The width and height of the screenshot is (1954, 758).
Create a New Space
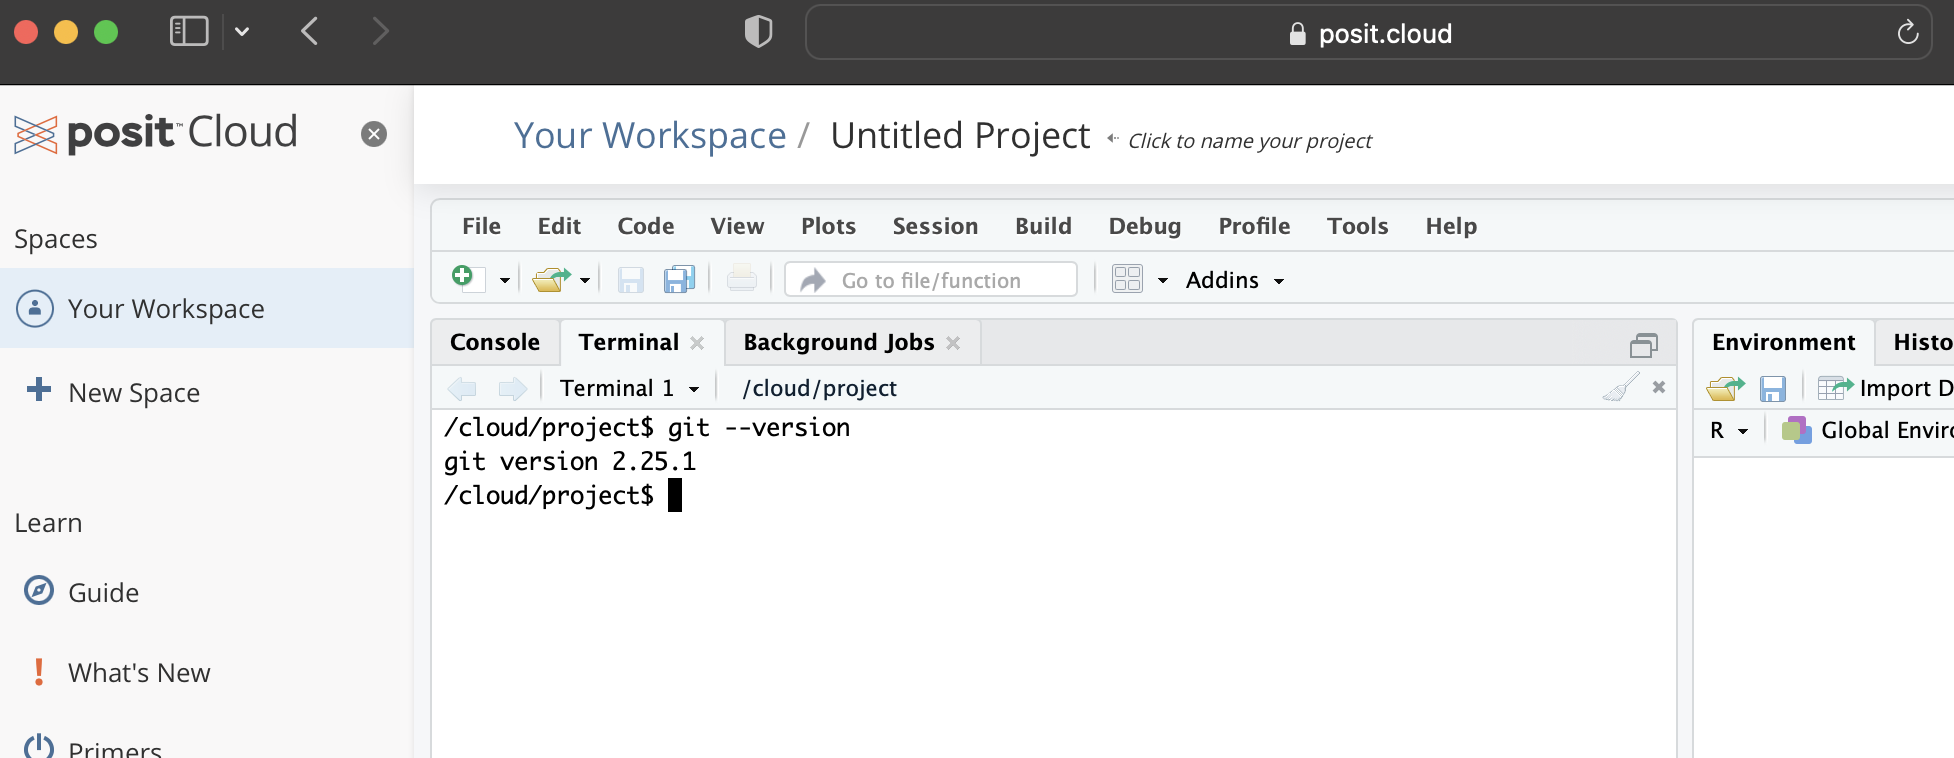[x=133, y=393]
